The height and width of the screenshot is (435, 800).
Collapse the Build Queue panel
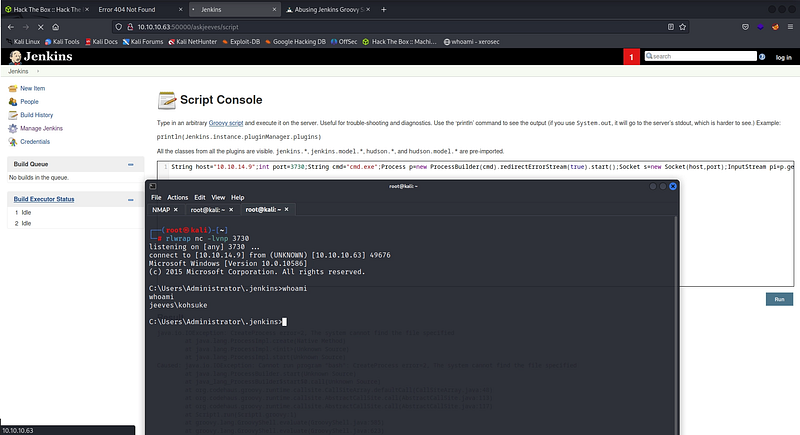pos(131,164)
